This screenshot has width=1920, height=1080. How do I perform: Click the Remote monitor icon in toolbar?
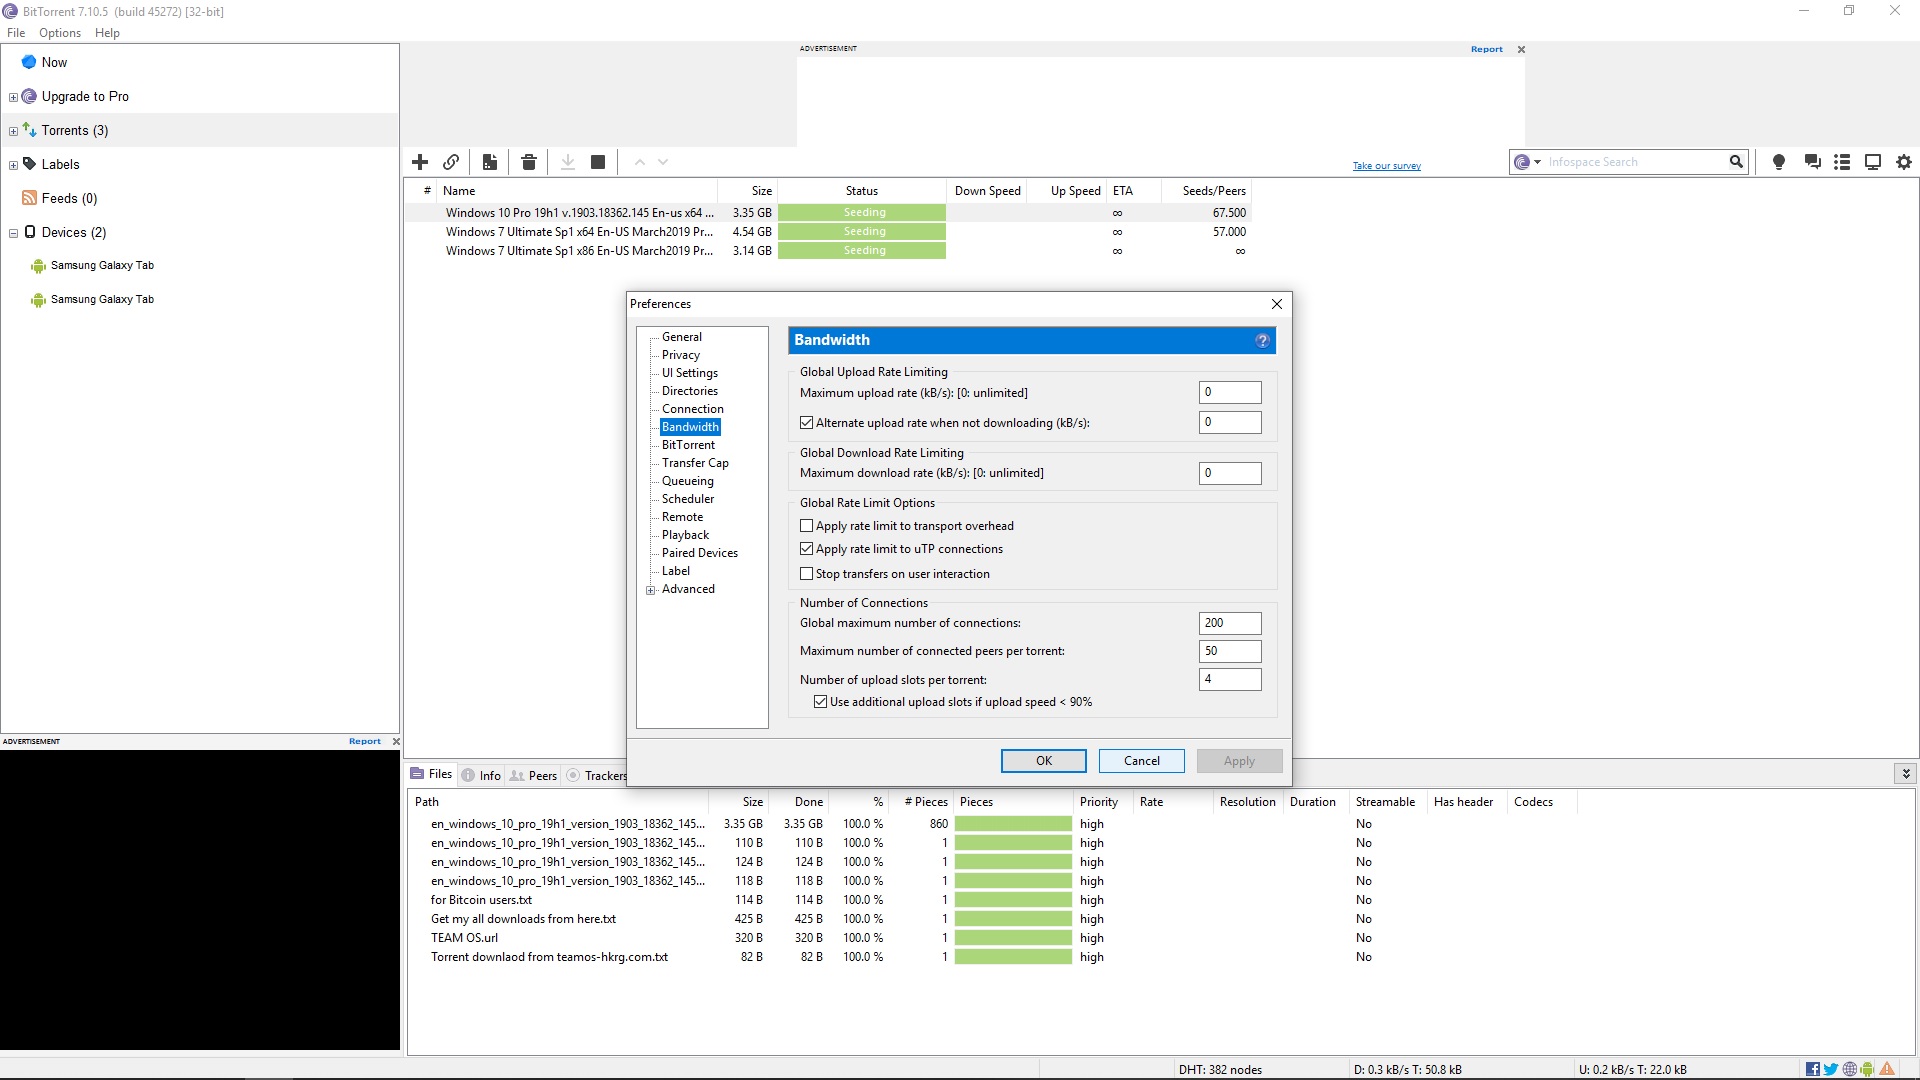click(x=1873, y=162)
